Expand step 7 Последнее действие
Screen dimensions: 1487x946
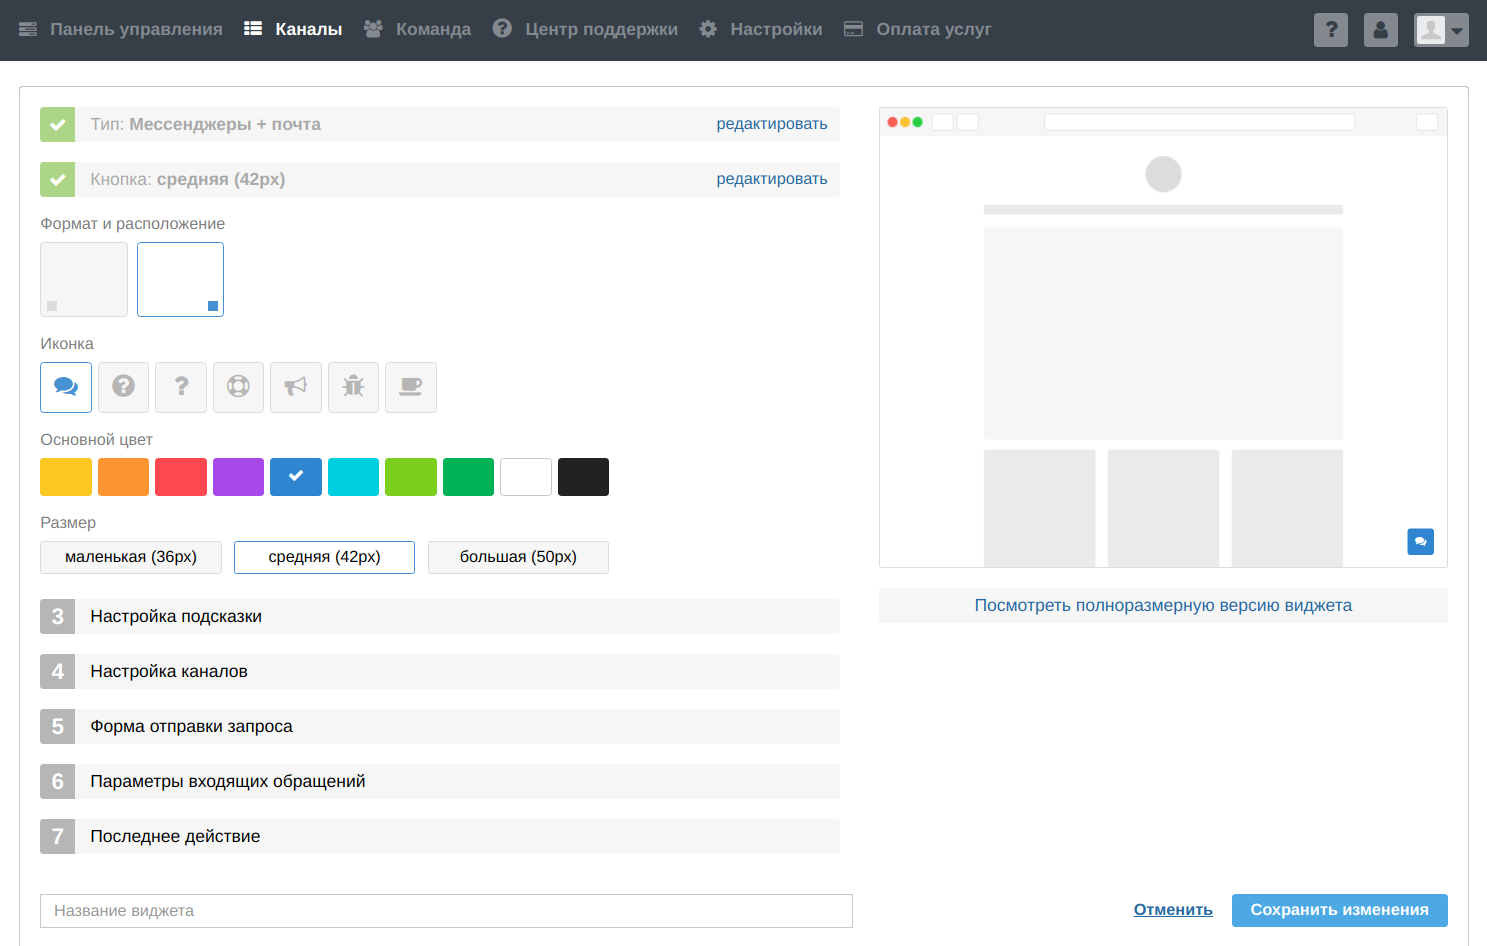coord(440,837)
